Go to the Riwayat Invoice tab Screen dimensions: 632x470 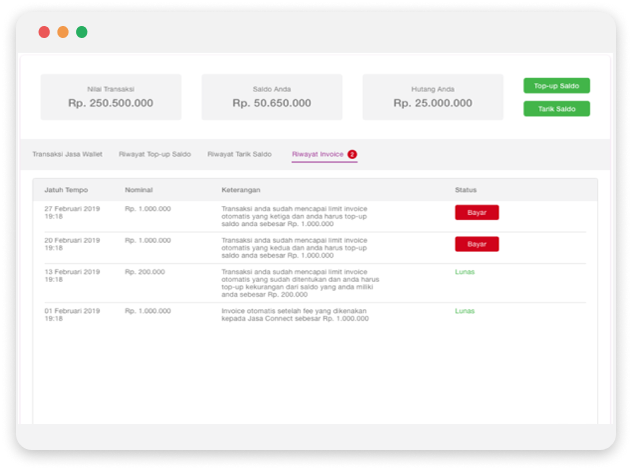pos(317,154)
